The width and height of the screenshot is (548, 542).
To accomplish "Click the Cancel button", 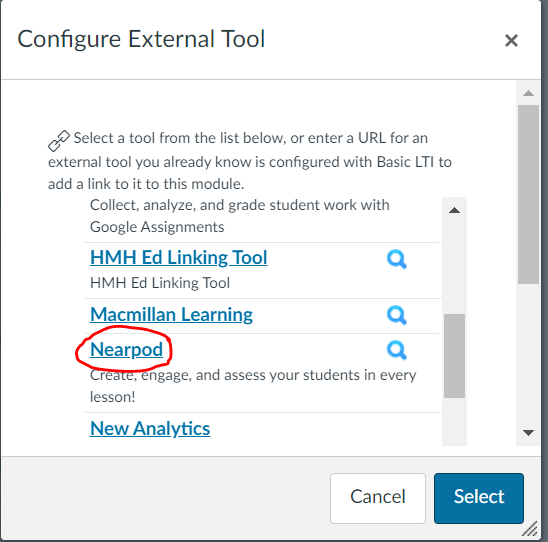I will coord(378,498).
